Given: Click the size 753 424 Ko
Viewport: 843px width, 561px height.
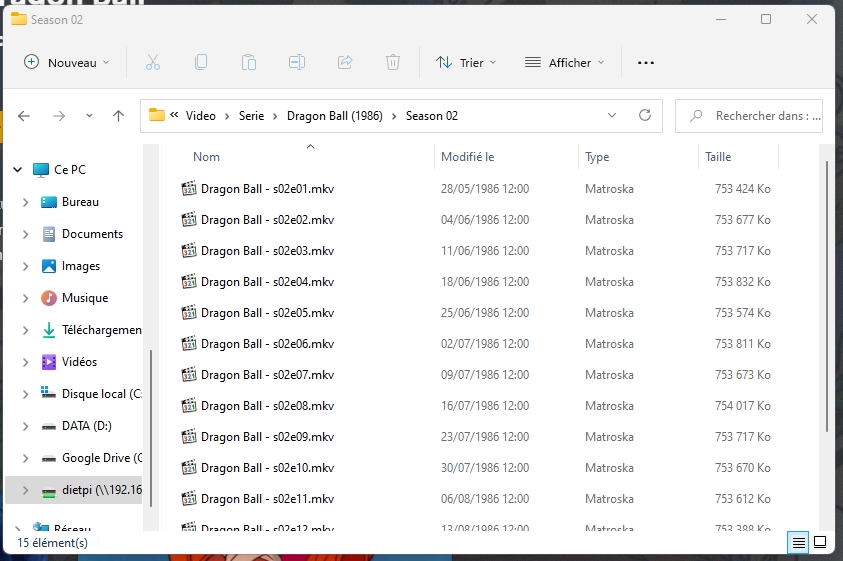Looking at the screenshot, I should [x=742, y=189].
